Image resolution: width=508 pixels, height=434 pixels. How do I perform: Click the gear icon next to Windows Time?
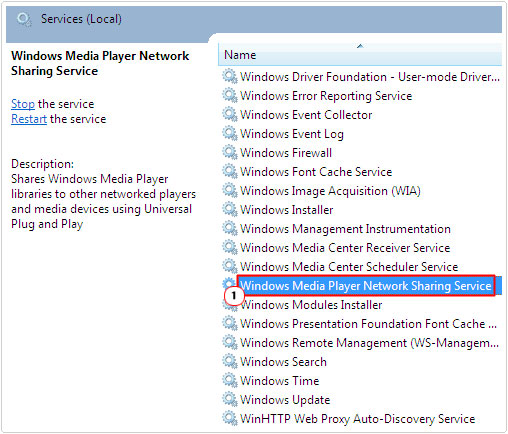[x=230, y=380]
